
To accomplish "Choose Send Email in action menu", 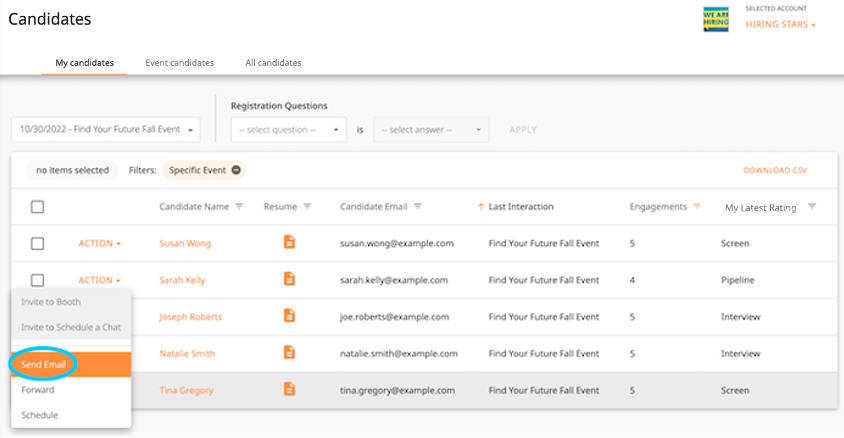I will [x=71, y=364].
